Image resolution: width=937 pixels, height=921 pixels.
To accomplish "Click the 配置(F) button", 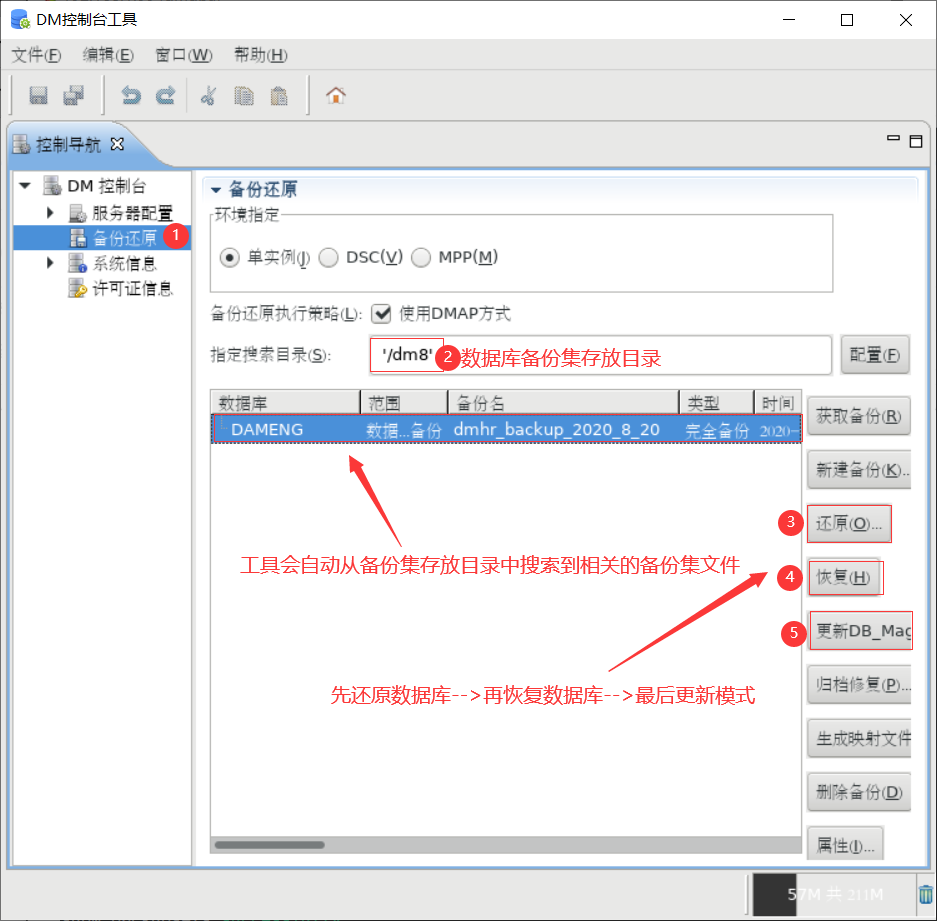I will [x=875, y=355].
